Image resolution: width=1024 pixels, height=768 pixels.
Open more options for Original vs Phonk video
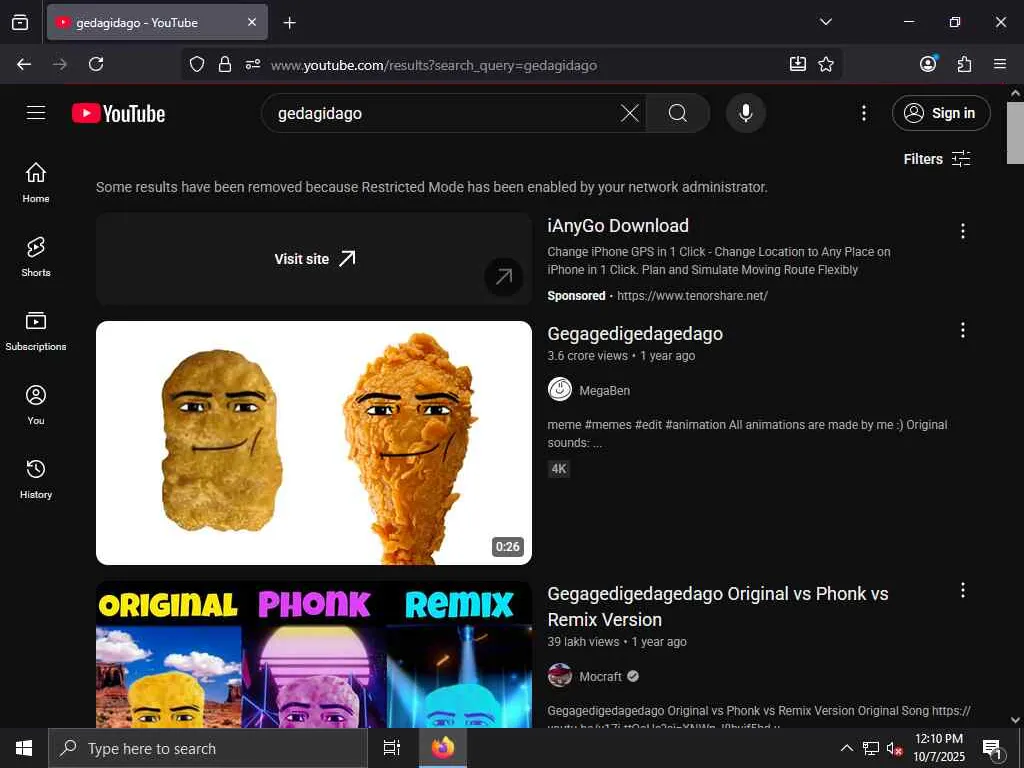(x=963, y=590)
